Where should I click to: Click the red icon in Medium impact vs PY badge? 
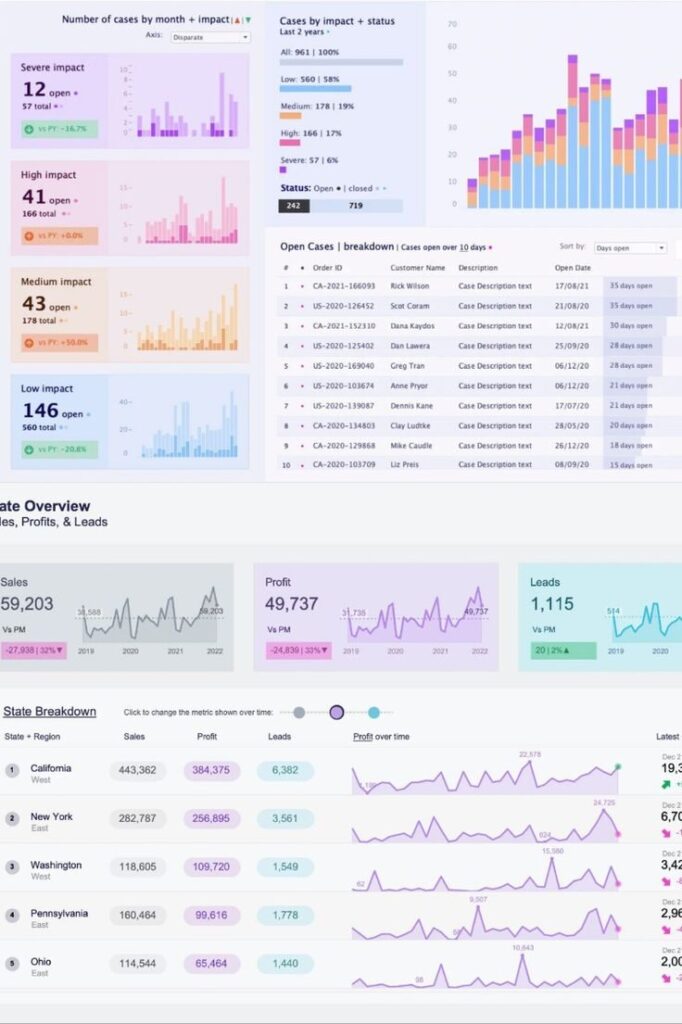pyautogui.click(x=29, y=343)
